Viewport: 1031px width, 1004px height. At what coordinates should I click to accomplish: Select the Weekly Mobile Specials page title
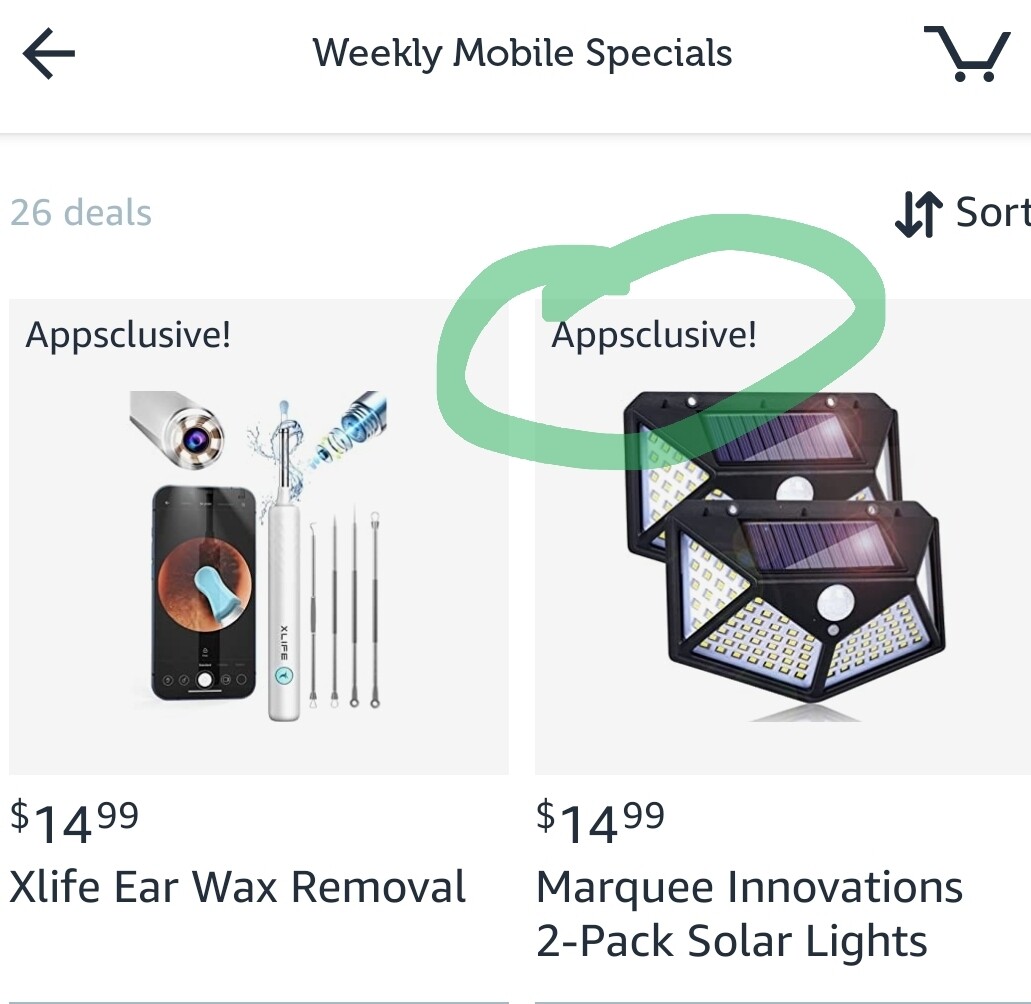point(522,53)
